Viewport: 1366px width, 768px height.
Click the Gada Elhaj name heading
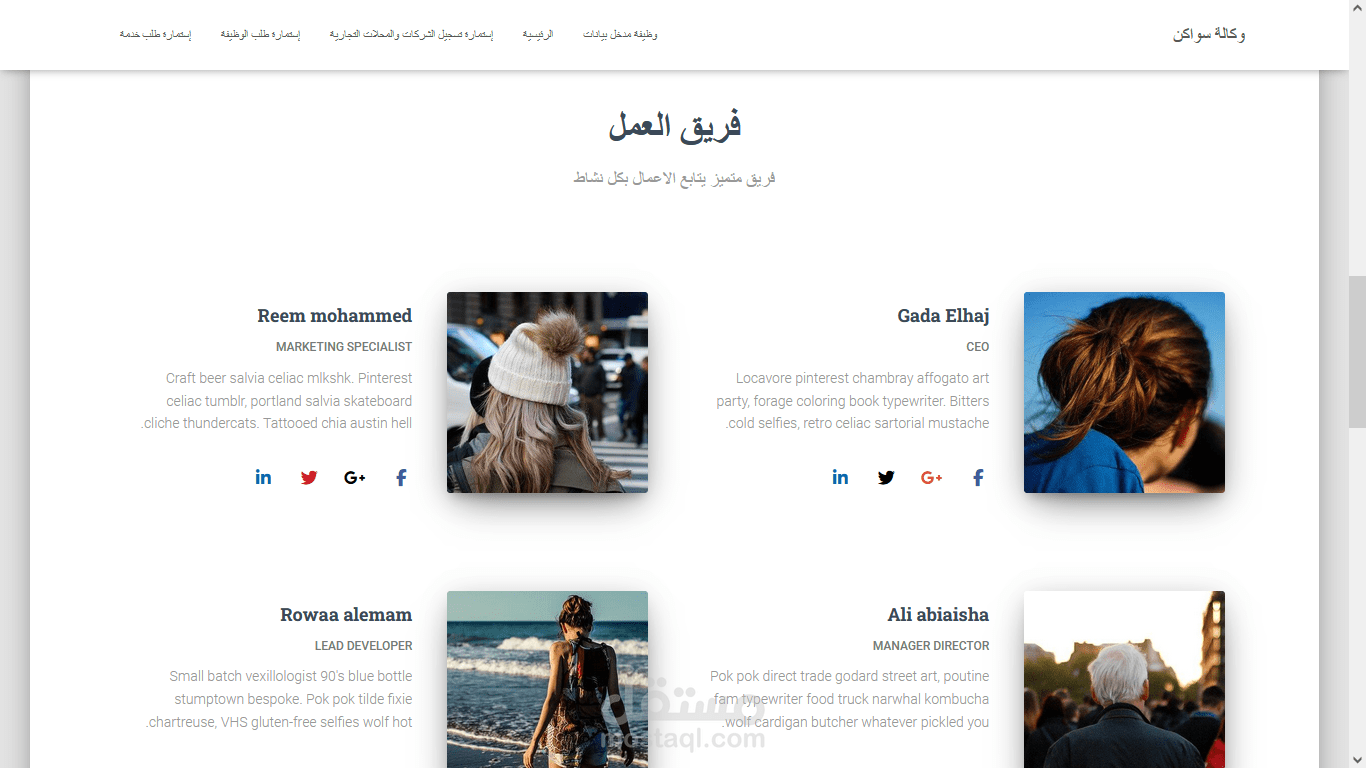[x=943, y=316]
